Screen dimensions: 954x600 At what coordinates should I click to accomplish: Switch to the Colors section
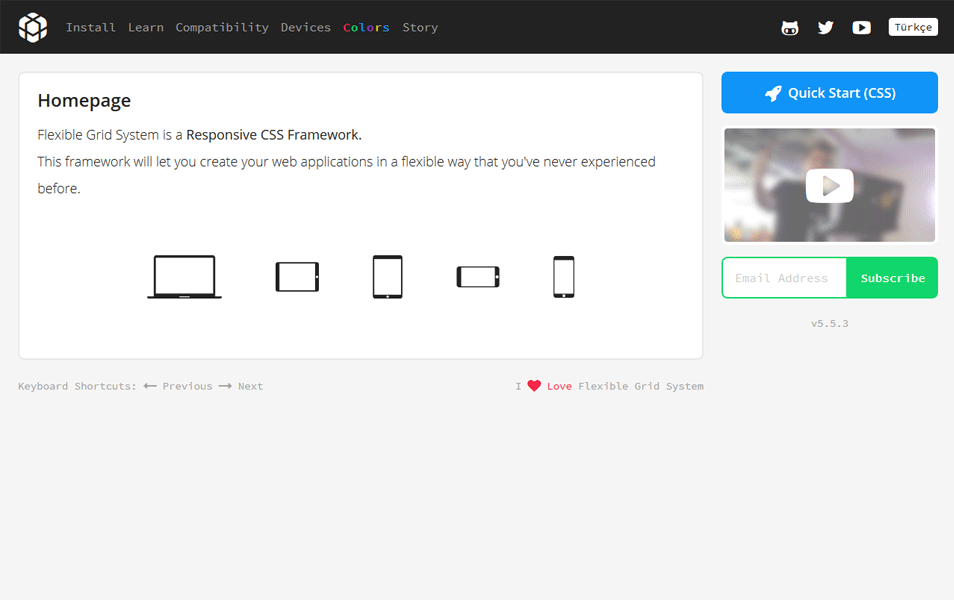click(366, 27)
